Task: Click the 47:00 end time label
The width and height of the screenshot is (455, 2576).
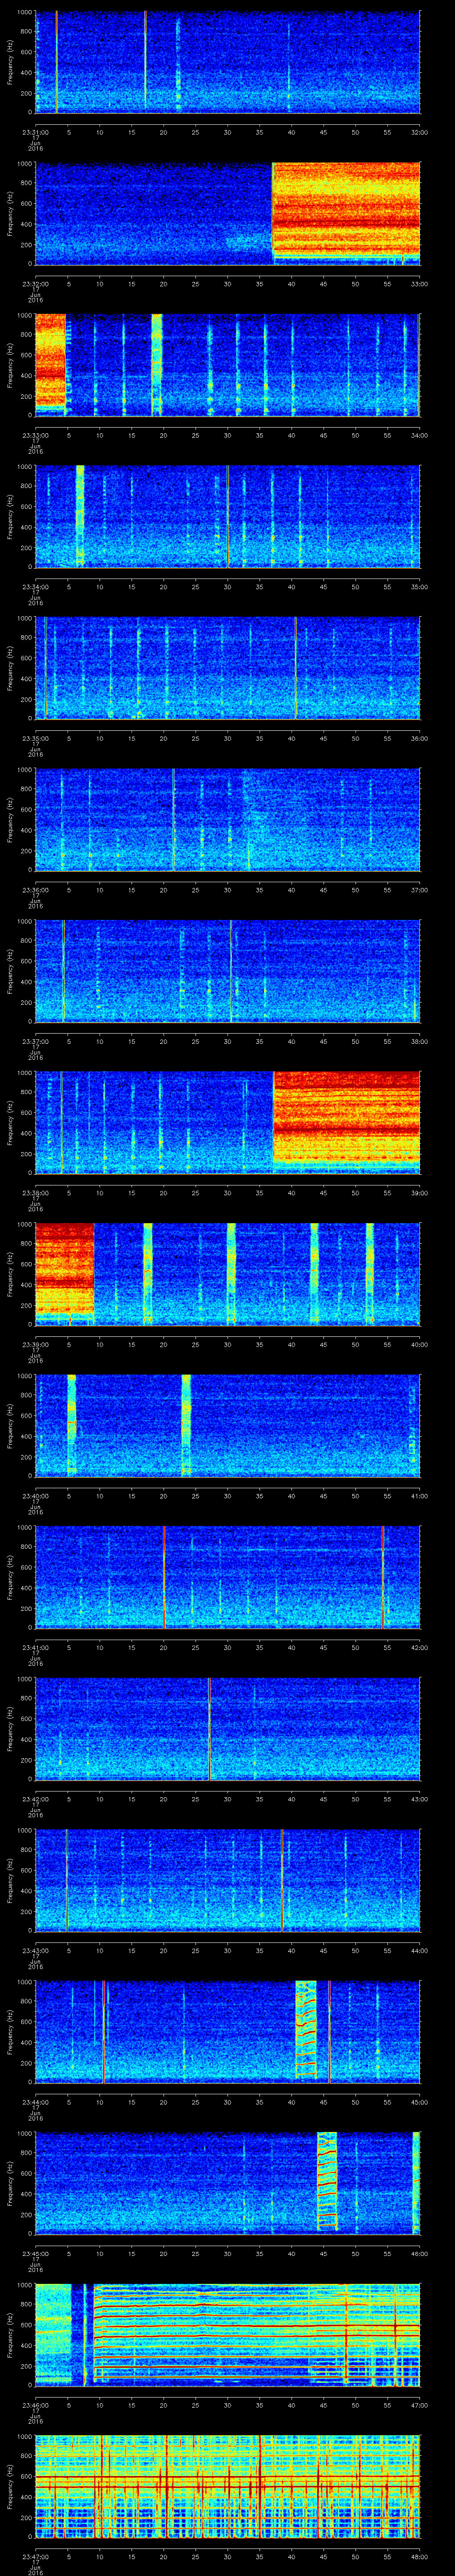Action: pos(419,2405)
